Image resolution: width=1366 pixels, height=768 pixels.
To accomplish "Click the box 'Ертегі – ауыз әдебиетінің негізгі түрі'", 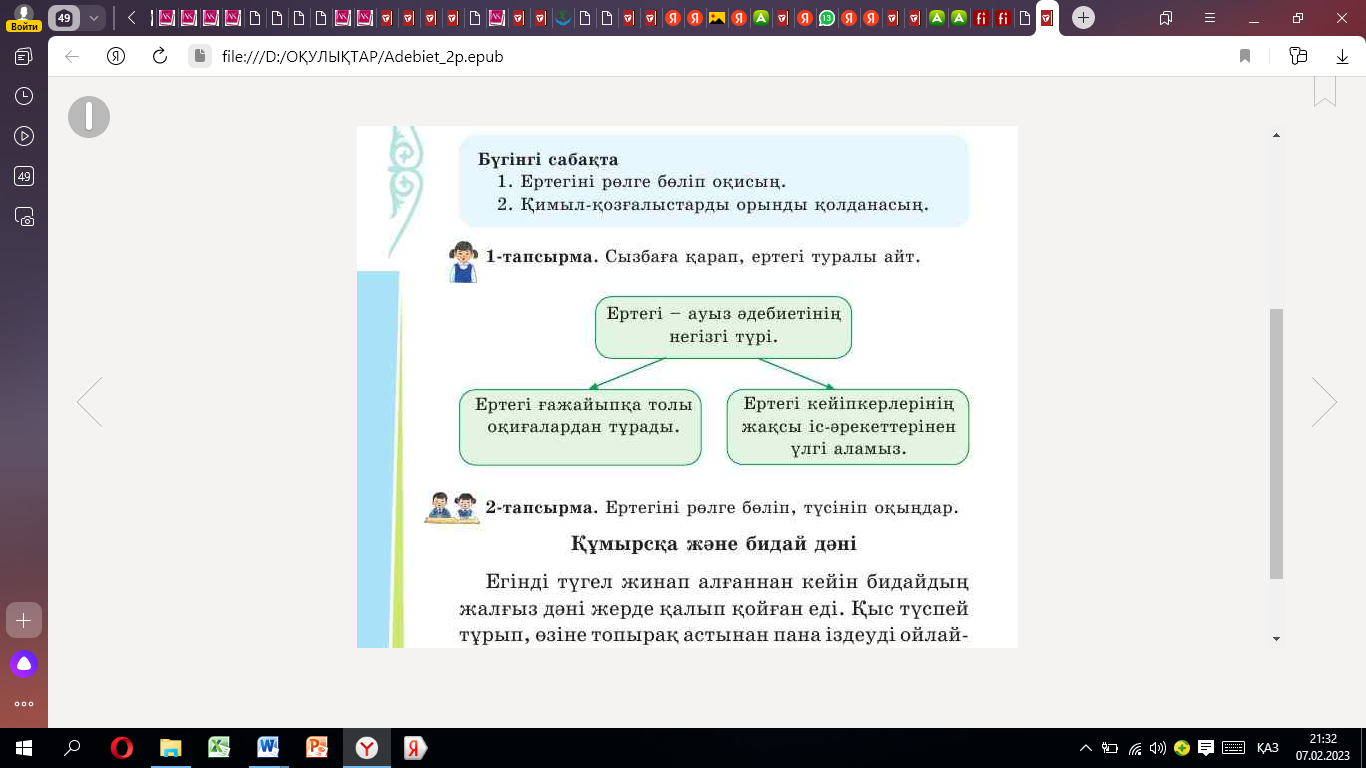I will pos(723,327).
